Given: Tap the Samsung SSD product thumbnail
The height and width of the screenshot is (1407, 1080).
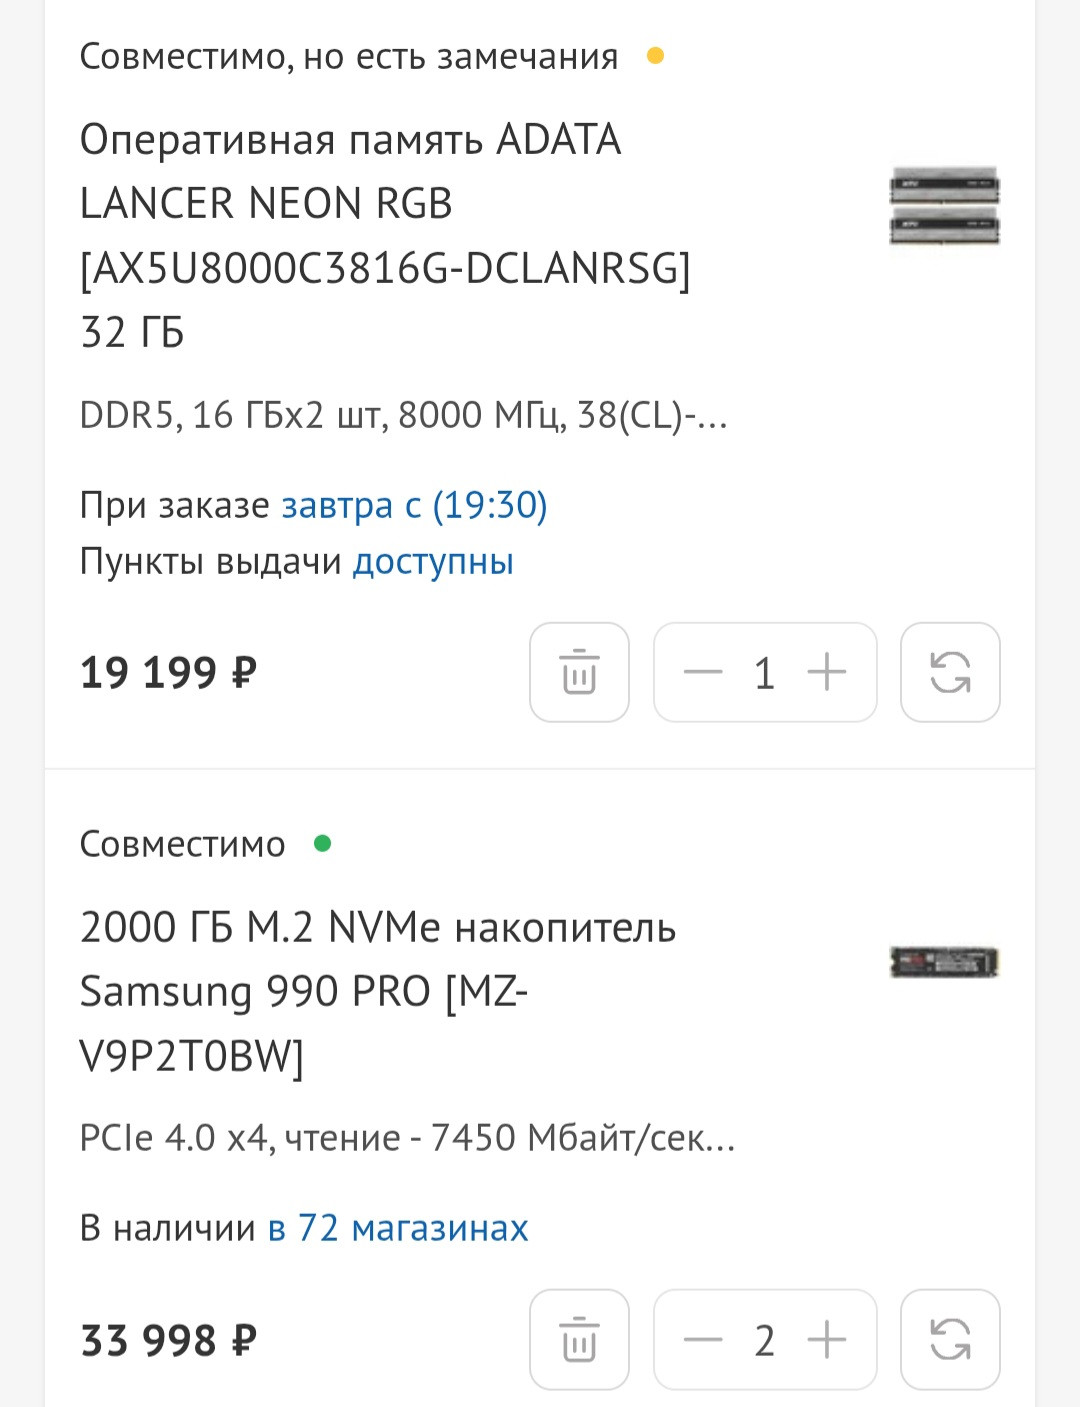Looking at the screenshot, I should pyautogui.click(x=945, y=962).
